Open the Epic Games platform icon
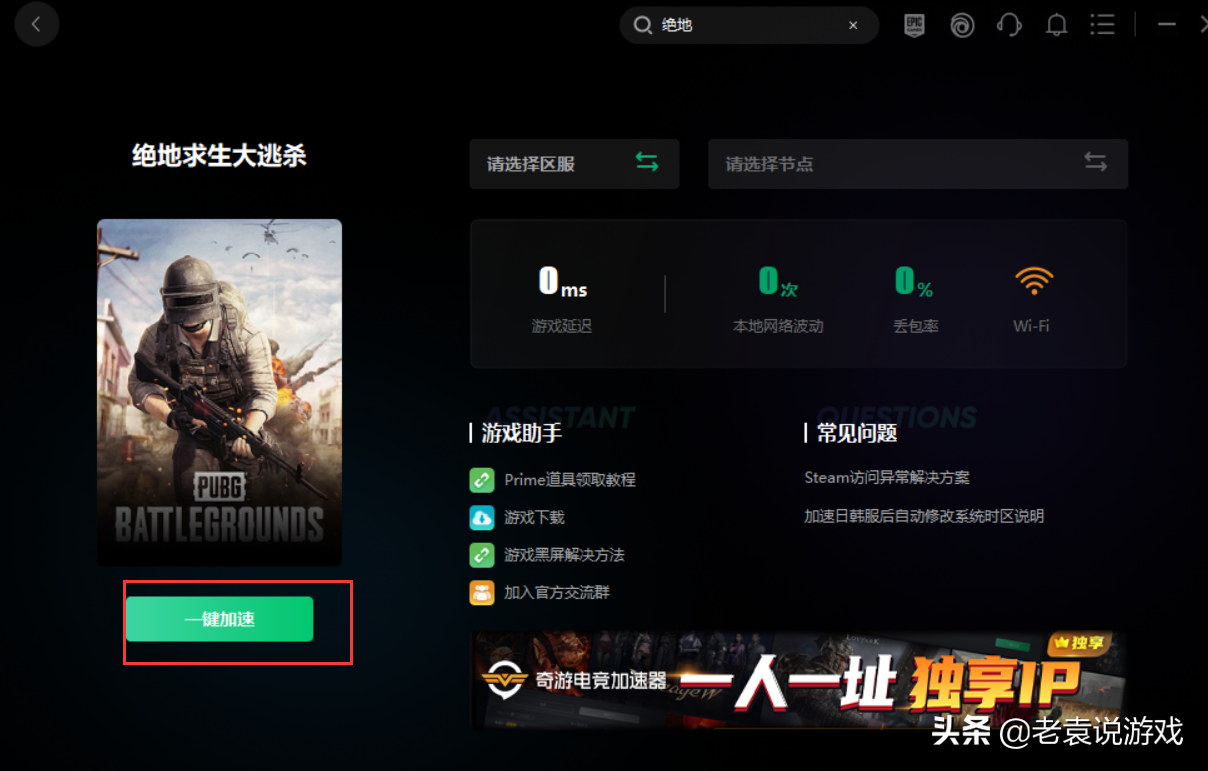The width and height of the screenshot is (1208, 771). click(x=914, y=25)
